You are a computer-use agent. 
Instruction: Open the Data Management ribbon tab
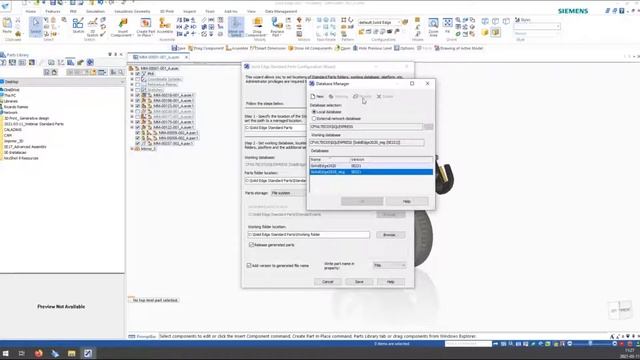pyautogui.click(x=281, y=11)
